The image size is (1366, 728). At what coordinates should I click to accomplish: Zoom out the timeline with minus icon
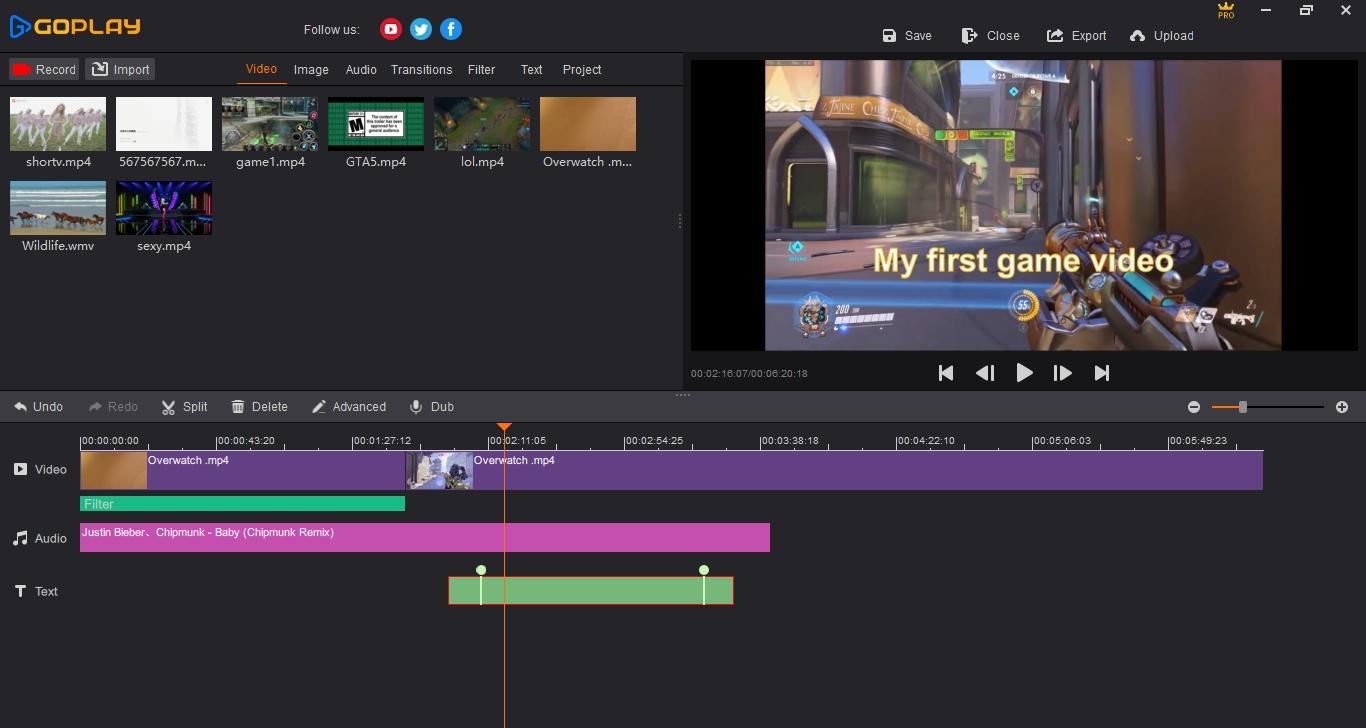pyautogui.click(x=1194, y=407)
